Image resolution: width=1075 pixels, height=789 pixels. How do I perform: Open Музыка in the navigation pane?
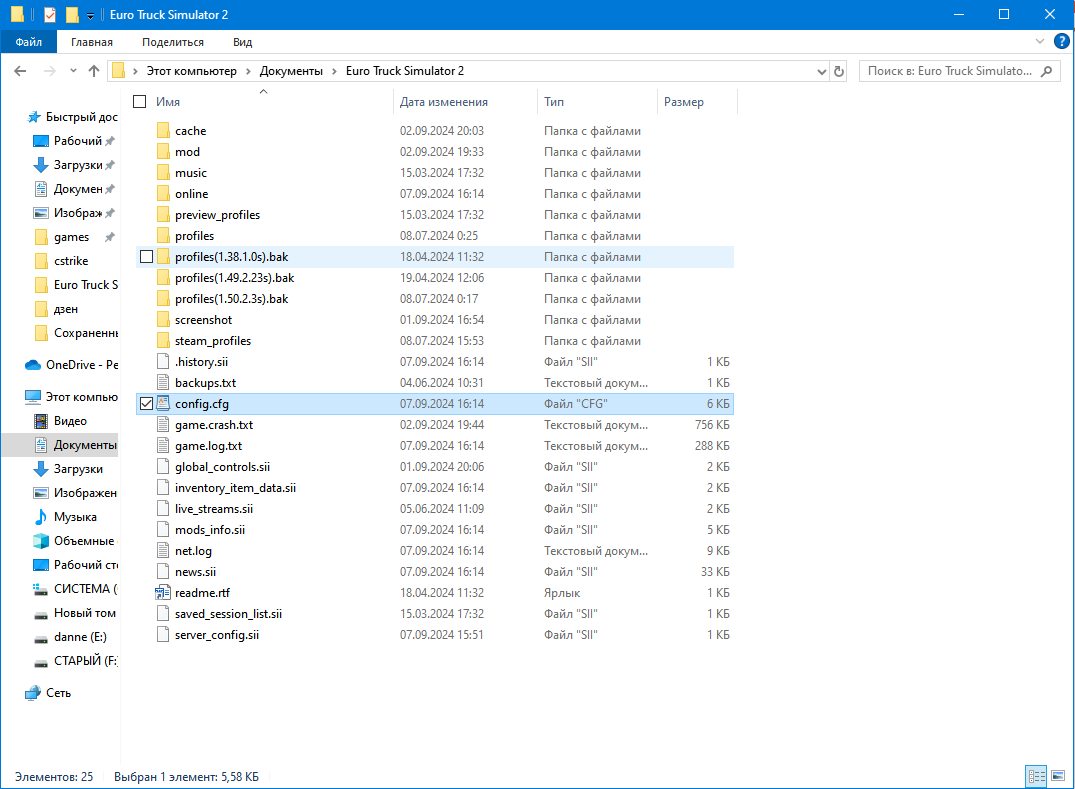(66, 517)
